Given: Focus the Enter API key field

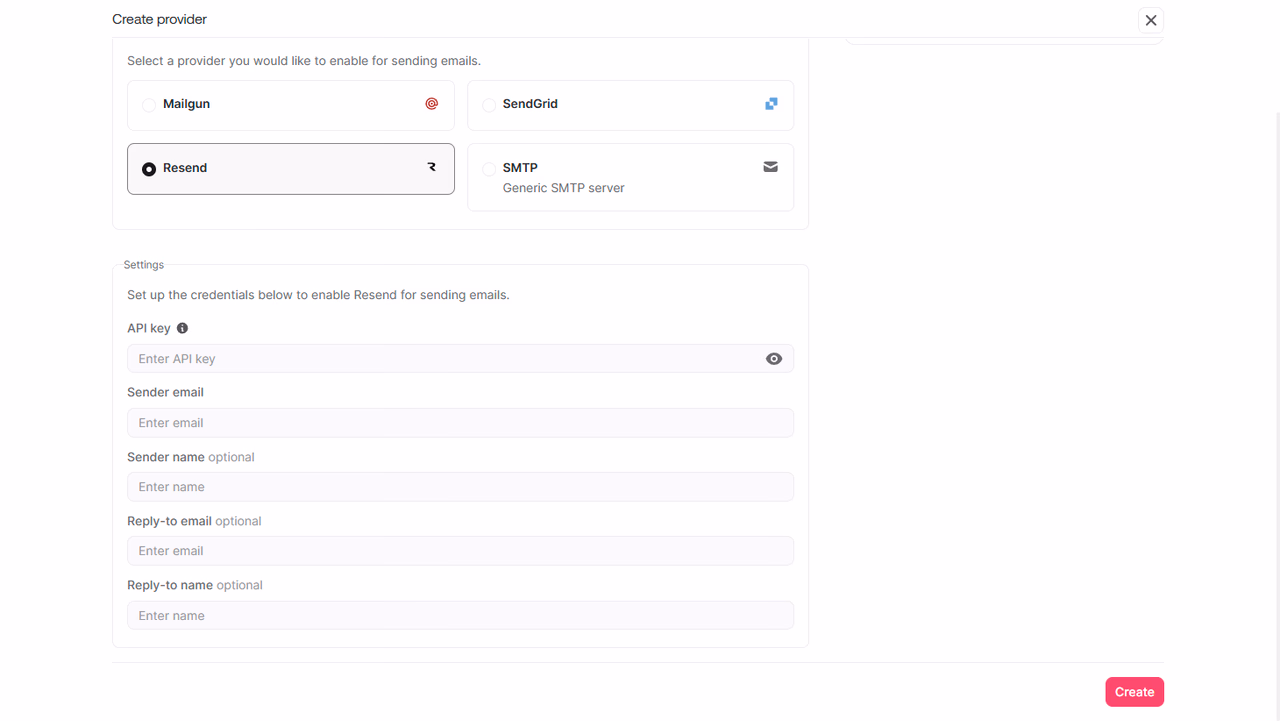Looking at the screenshot, I should click(x=460, y=359).
